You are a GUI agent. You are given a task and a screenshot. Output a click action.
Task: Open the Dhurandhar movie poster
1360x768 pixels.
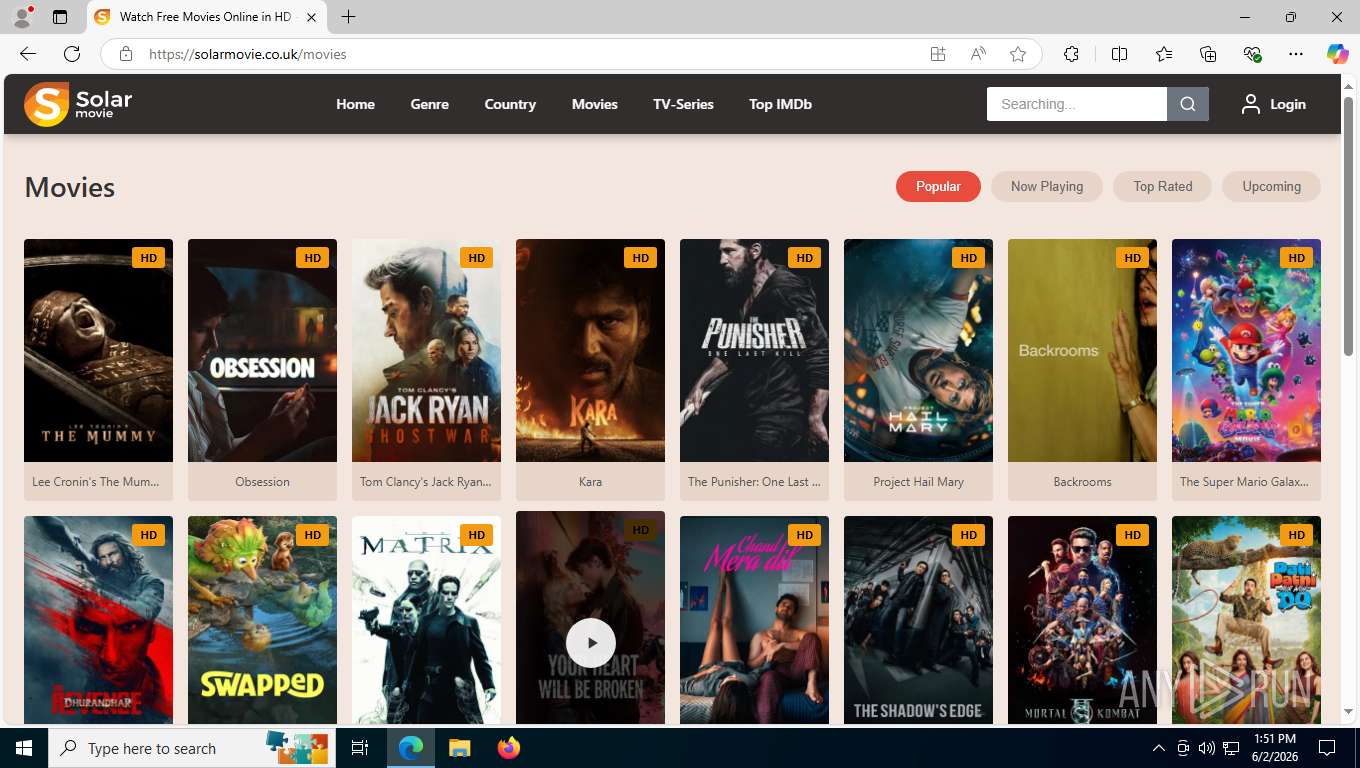(x=98, y=620)
